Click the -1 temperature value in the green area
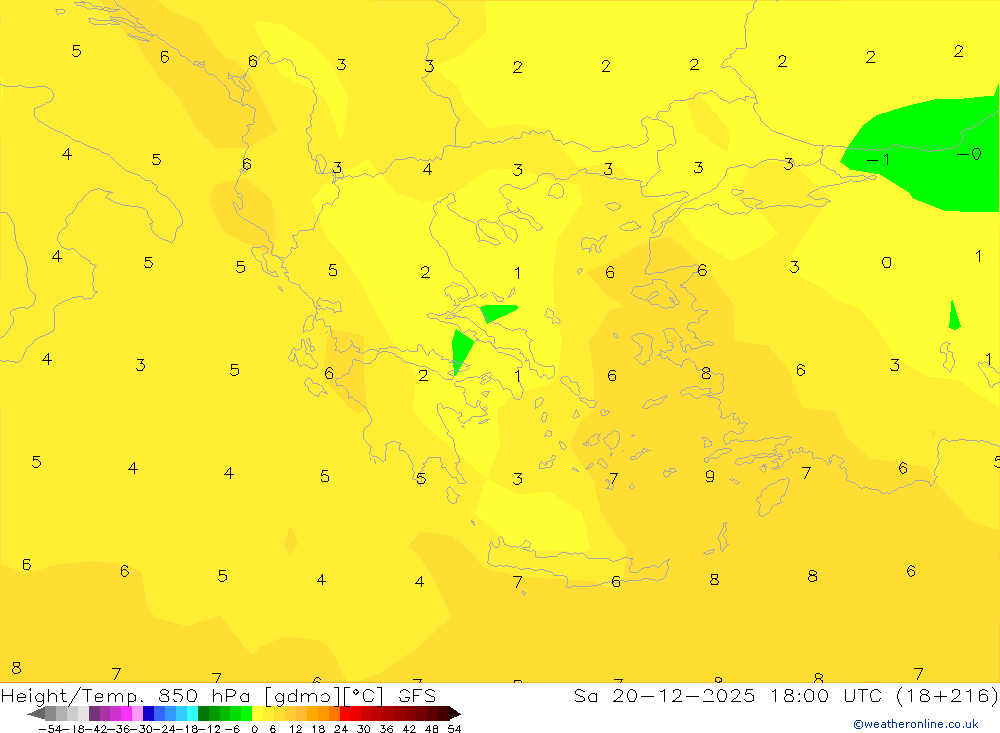 pos(878,159)
